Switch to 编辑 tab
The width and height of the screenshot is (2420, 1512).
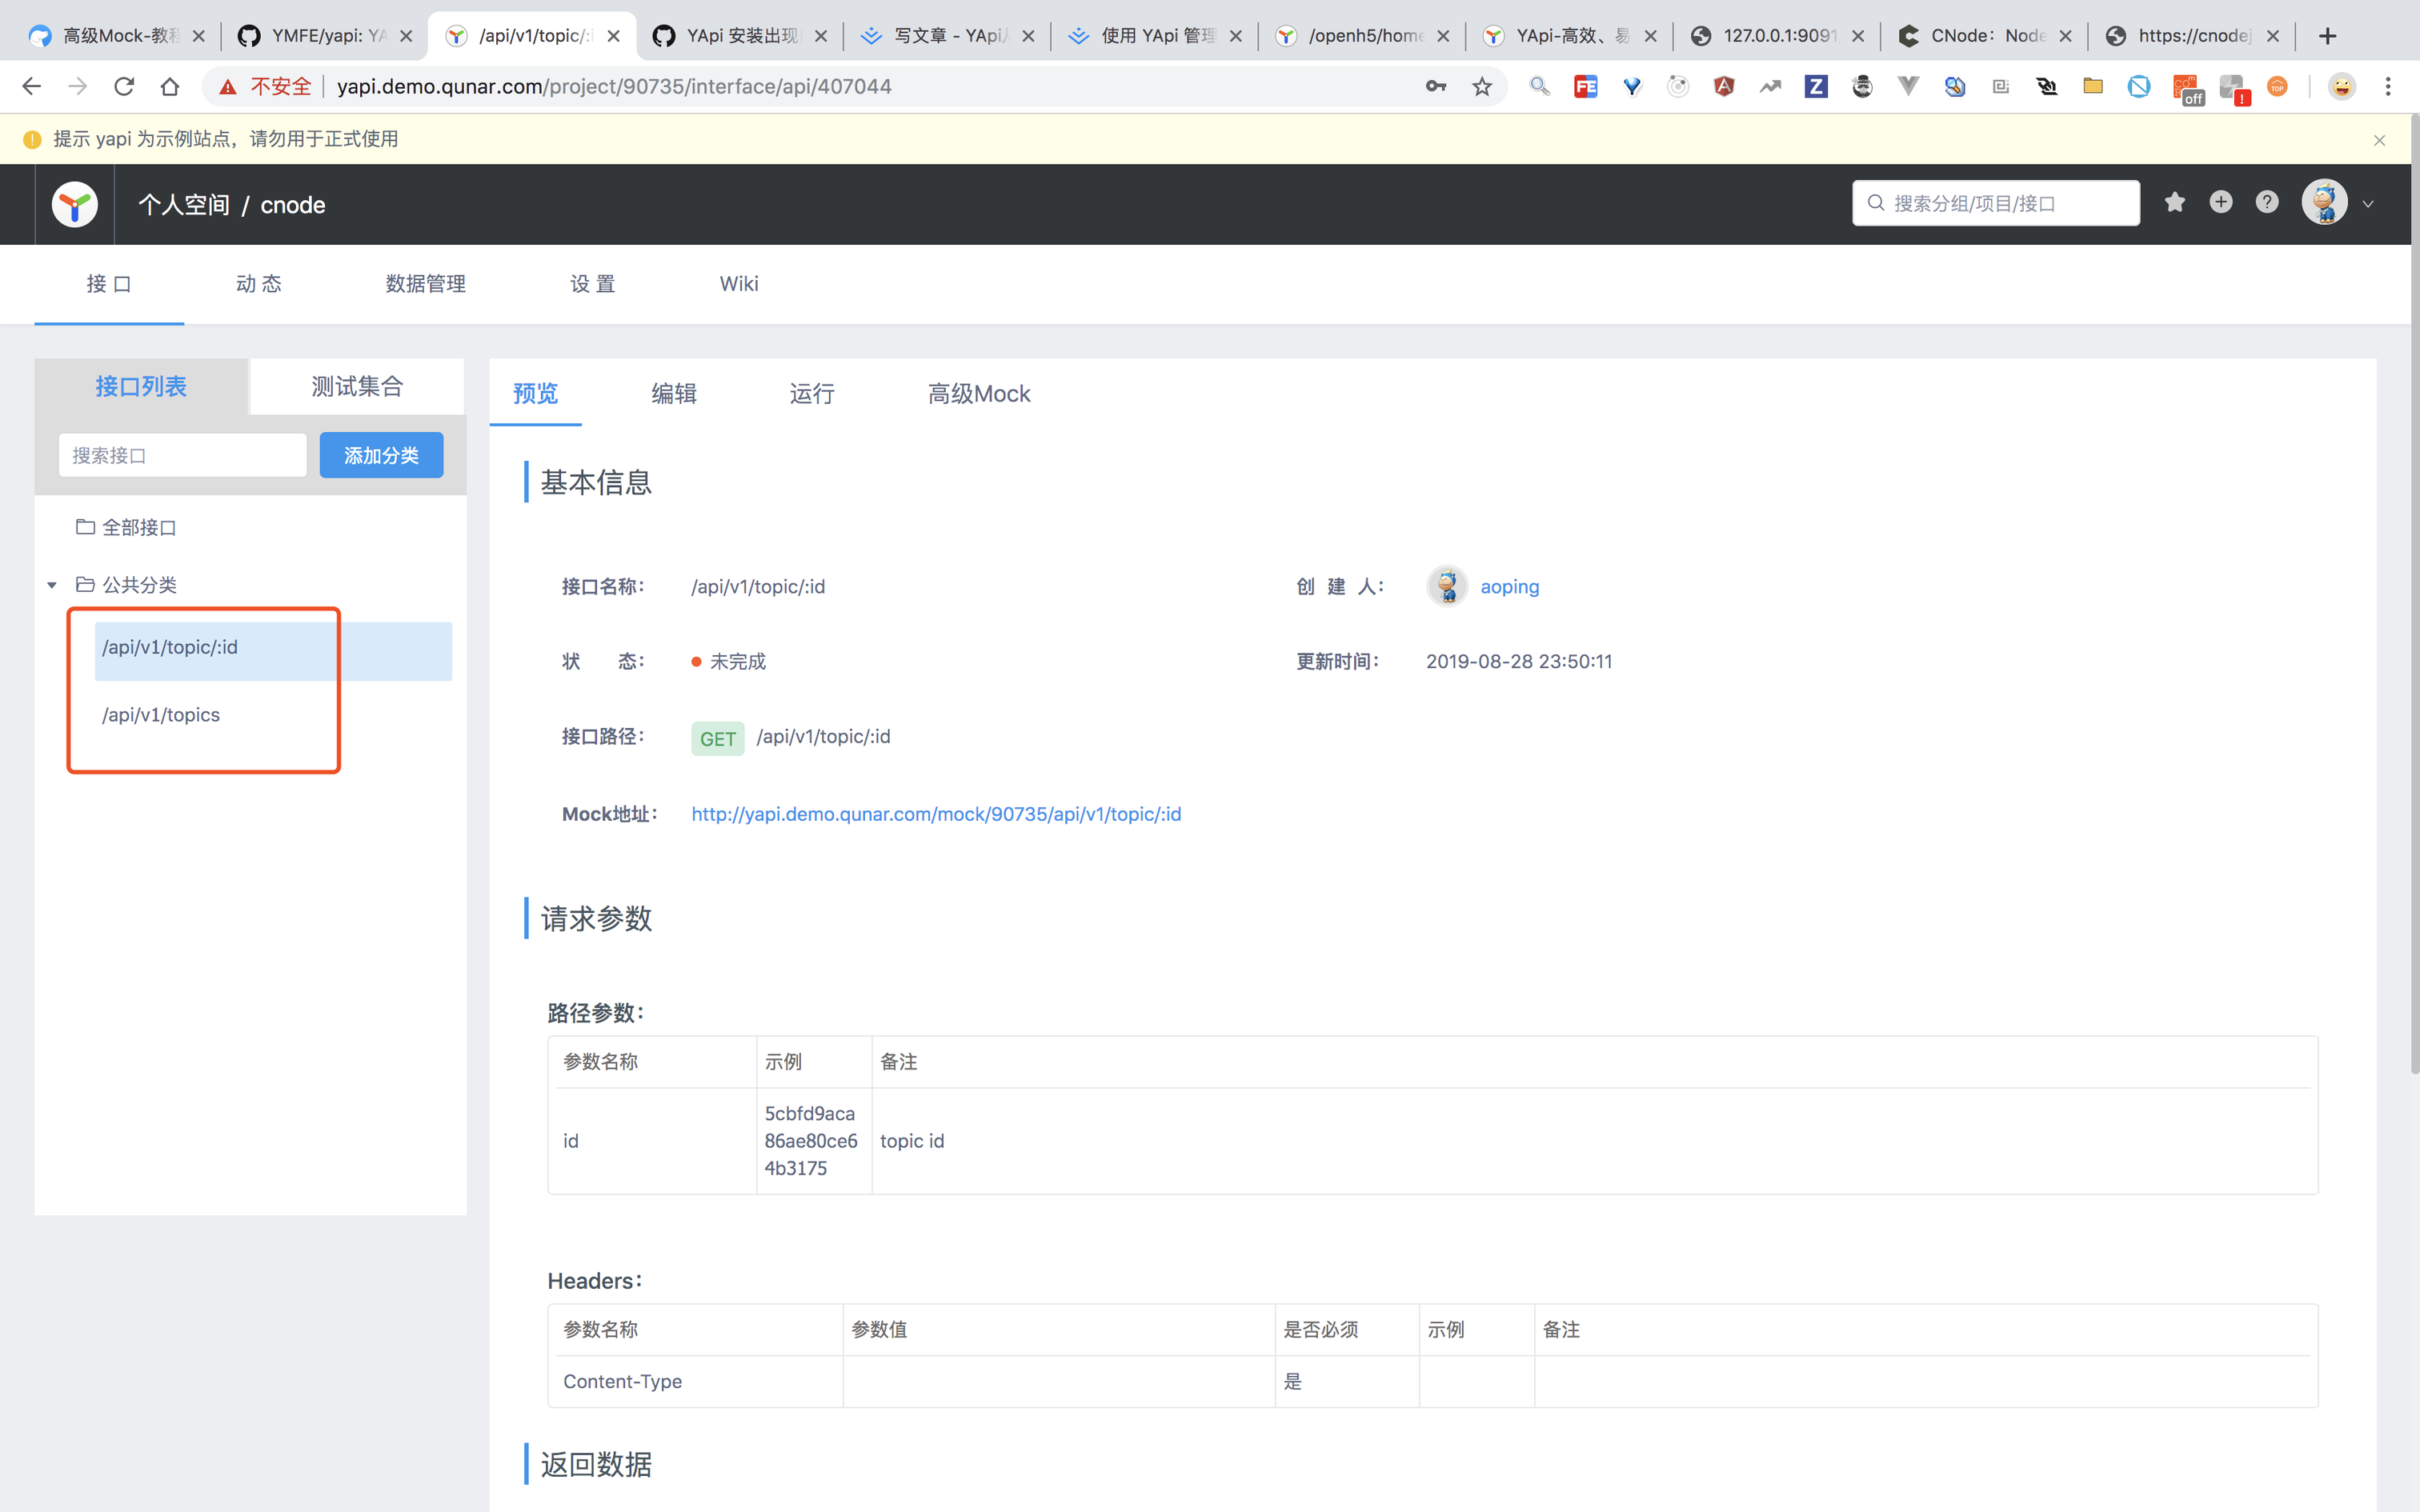pyautogui.click(x=674, y=394)
